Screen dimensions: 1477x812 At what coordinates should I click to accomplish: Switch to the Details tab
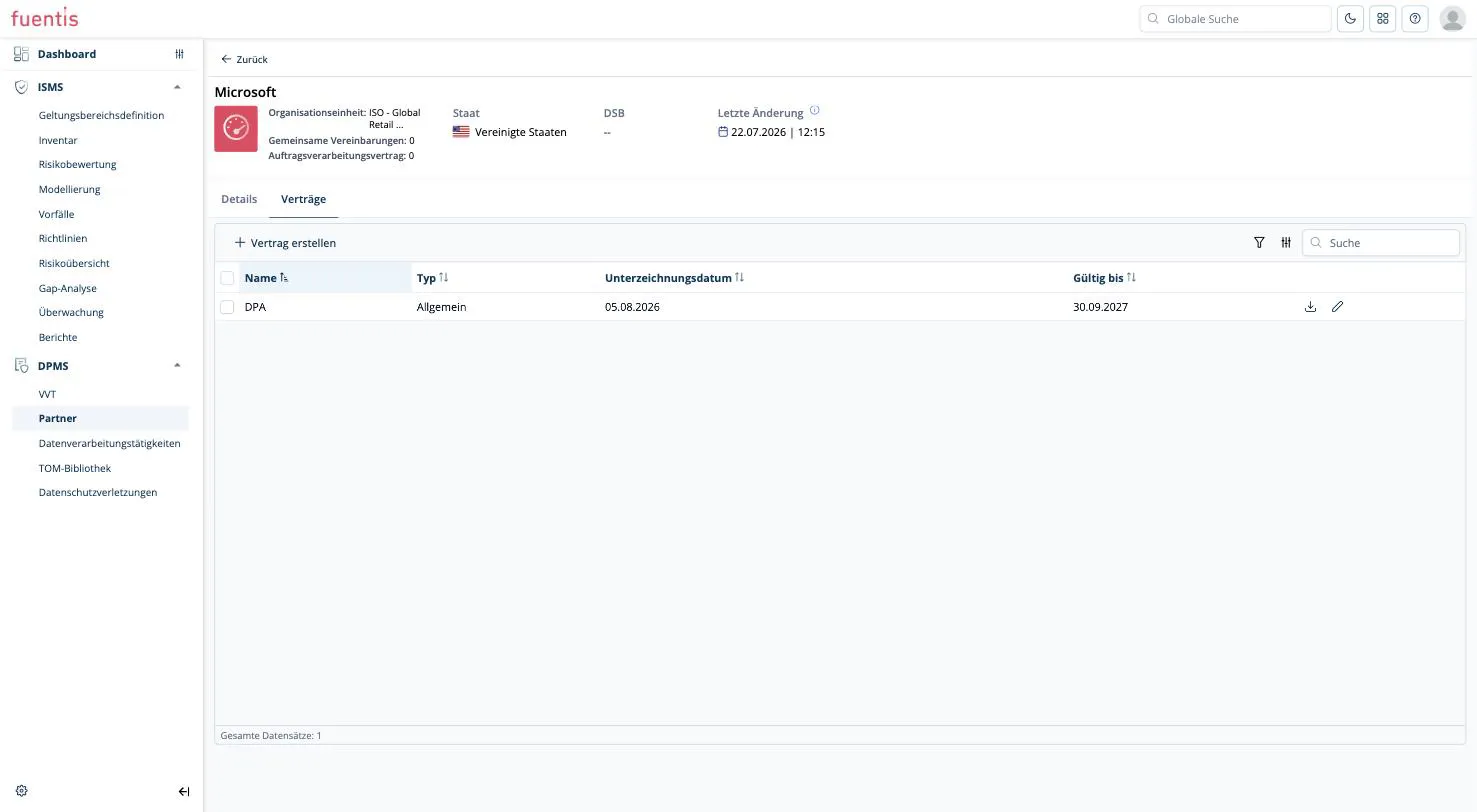click(x=239, y=199)
